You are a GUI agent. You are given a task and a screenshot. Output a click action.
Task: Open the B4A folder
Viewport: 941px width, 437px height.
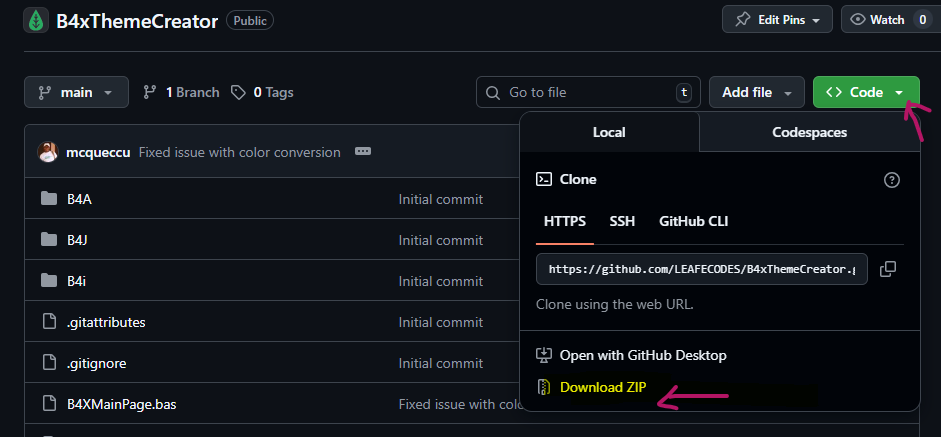point(79,199)
